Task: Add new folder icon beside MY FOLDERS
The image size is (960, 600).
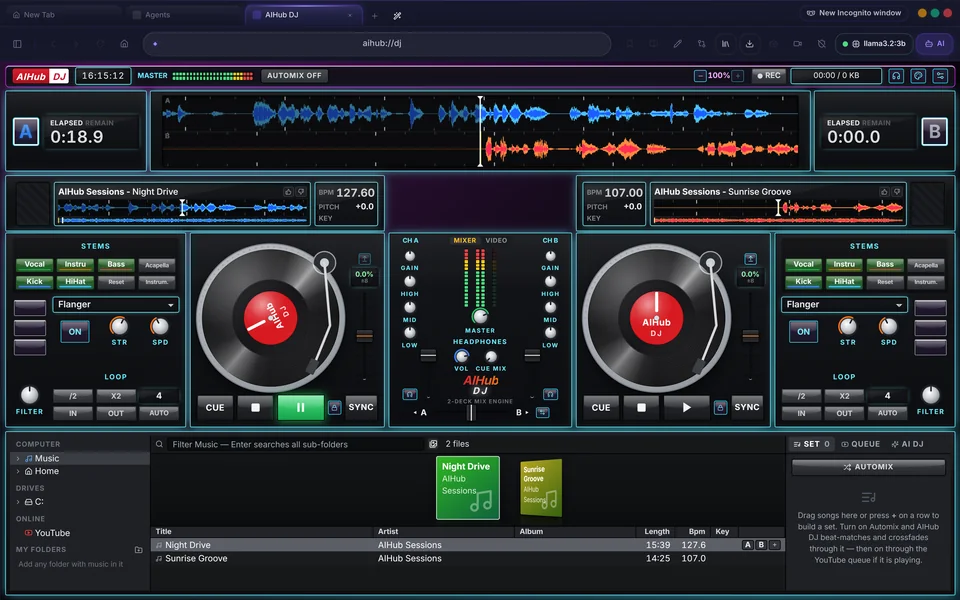Action: click(138, 550)
